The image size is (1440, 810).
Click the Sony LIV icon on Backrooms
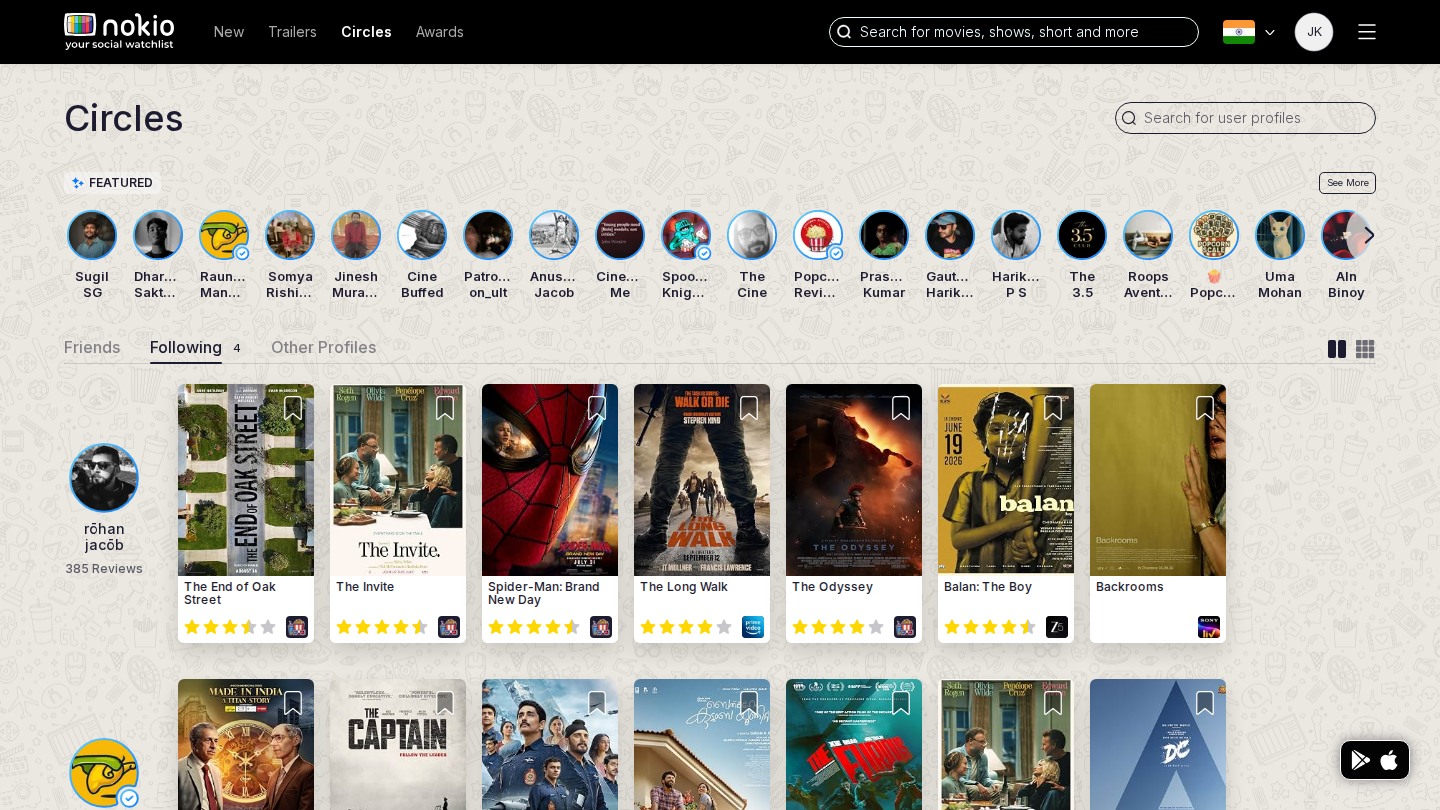coord(1209,627)
